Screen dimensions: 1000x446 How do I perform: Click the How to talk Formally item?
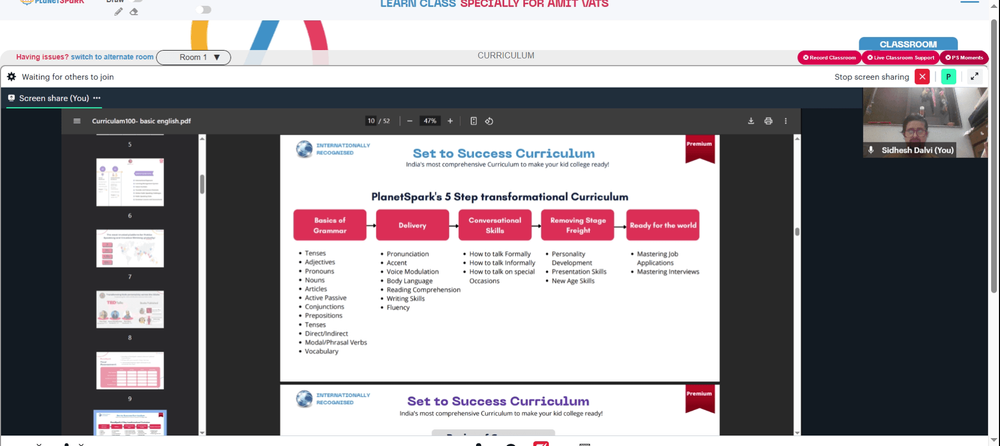(500, 254)
